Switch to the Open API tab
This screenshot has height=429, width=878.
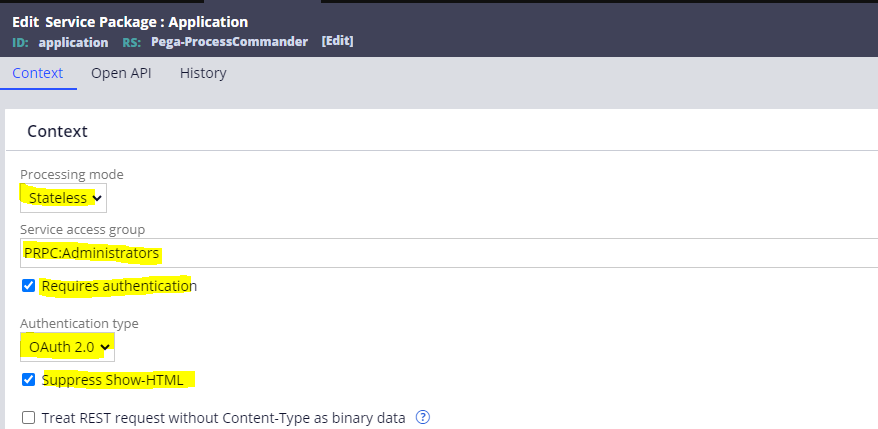121,73
